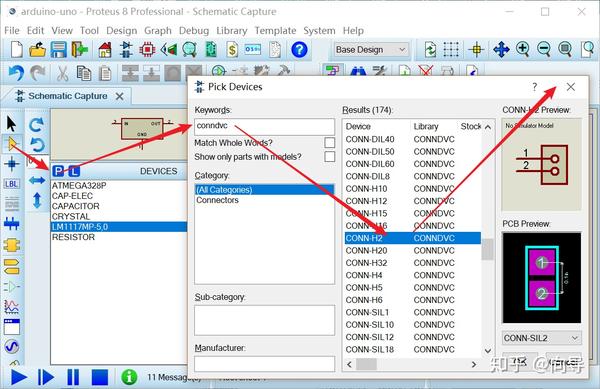Open the Home page icon
600x389 pixels.
105,50
